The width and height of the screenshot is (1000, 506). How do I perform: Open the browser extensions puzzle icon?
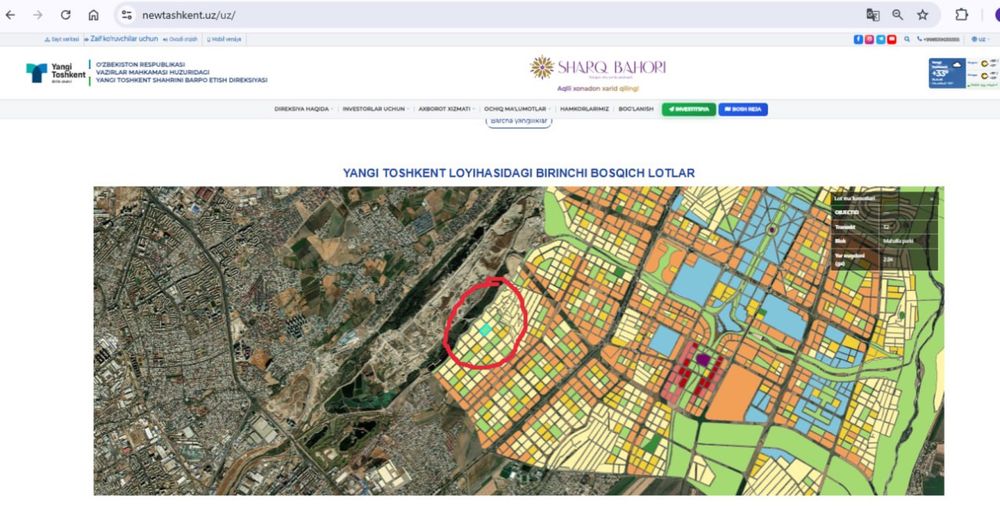click(x=961, y=15)
